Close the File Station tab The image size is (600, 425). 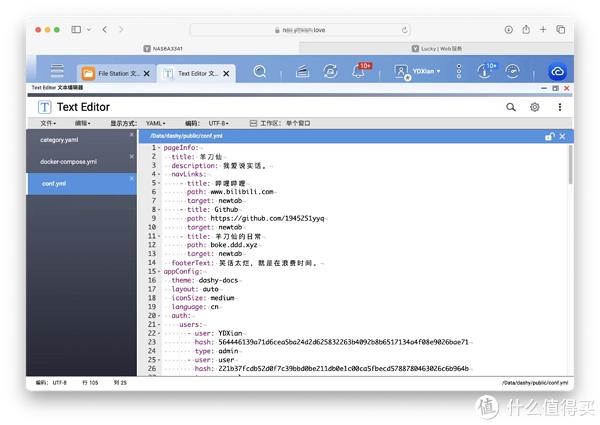click(x=147, y=73)
